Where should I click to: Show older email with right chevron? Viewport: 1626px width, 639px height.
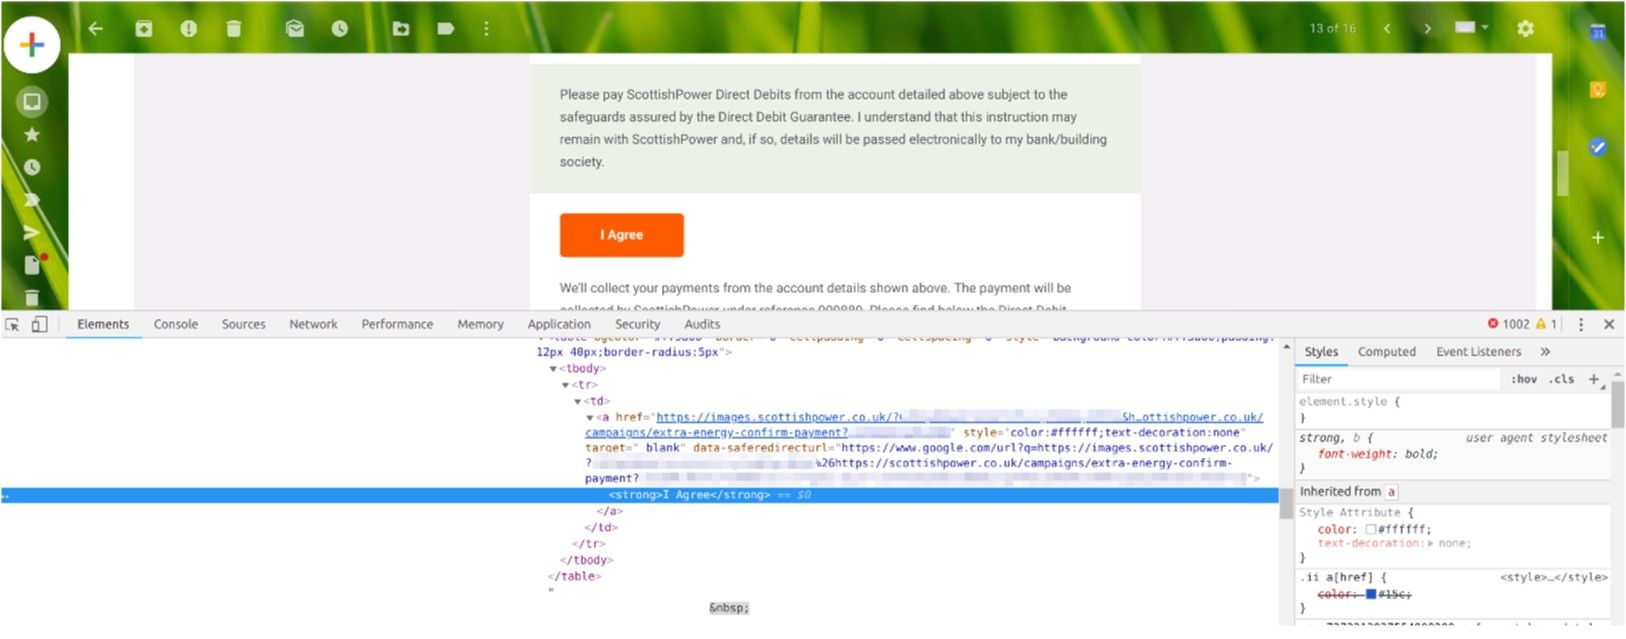[x=1427, y=28]
